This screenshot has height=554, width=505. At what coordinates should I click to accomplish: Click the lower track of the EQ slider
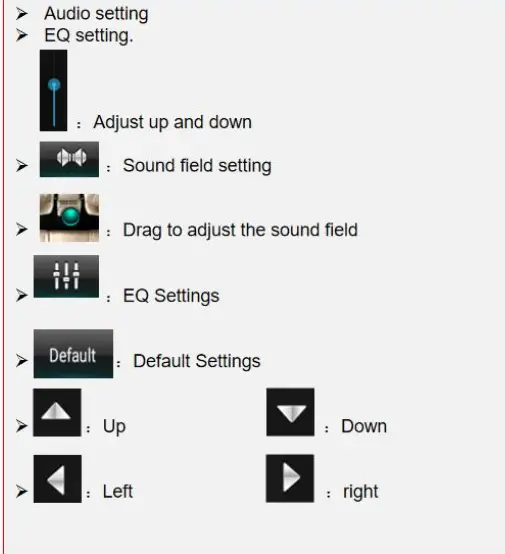54,109
